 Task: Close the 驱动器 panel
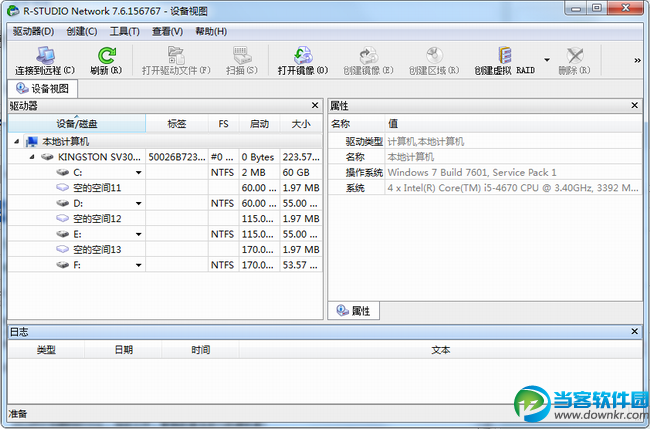(315, 105)
